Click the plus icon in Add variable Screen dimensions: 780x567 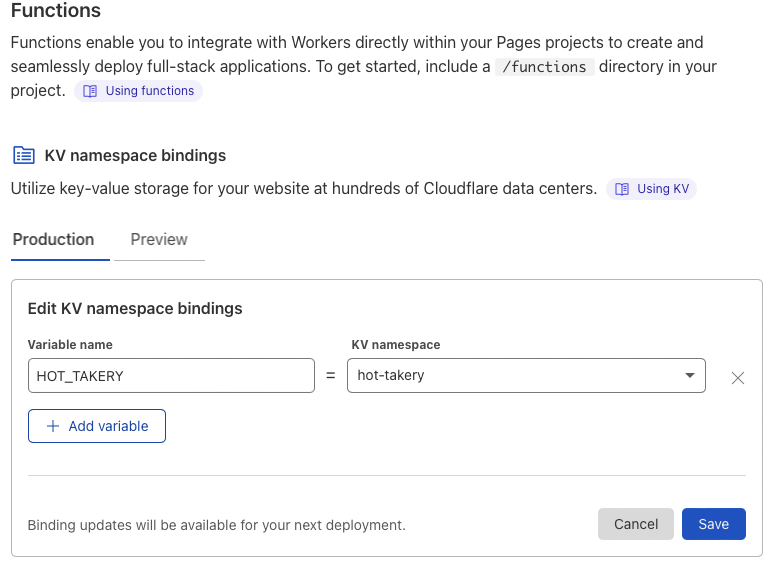pos(53,426)
